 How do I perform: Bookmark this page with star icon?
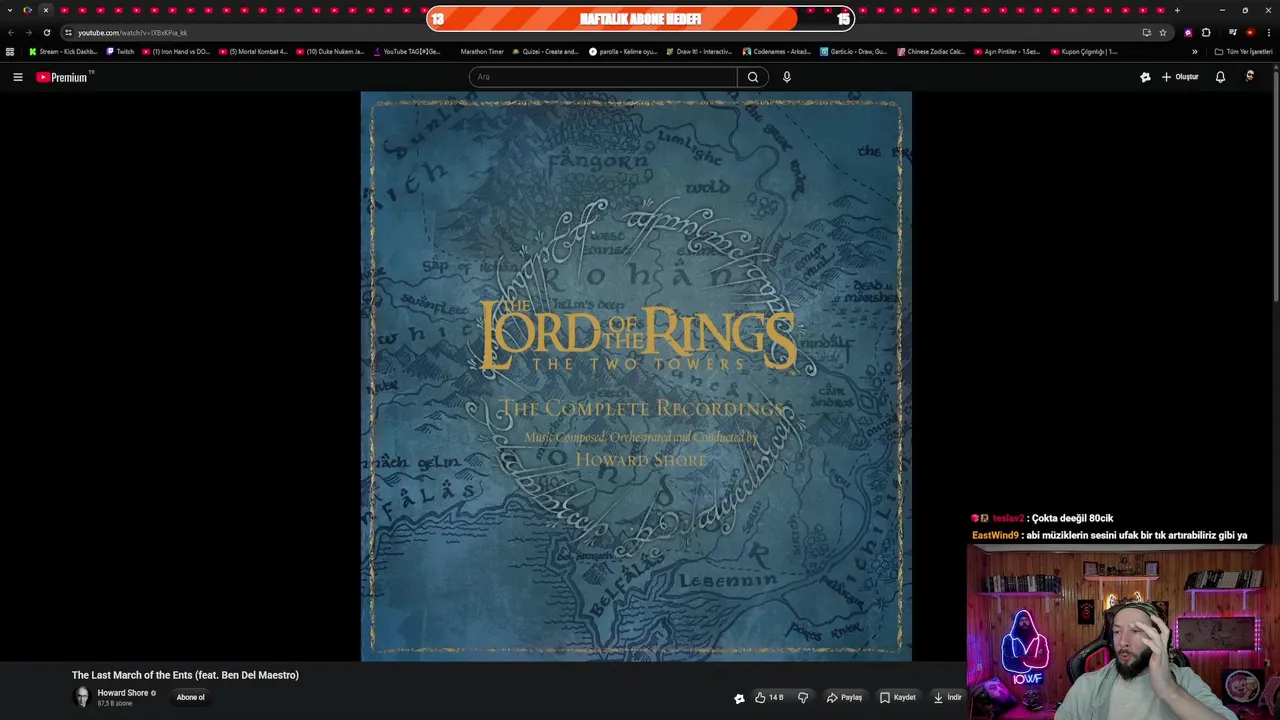[1163, 32]
